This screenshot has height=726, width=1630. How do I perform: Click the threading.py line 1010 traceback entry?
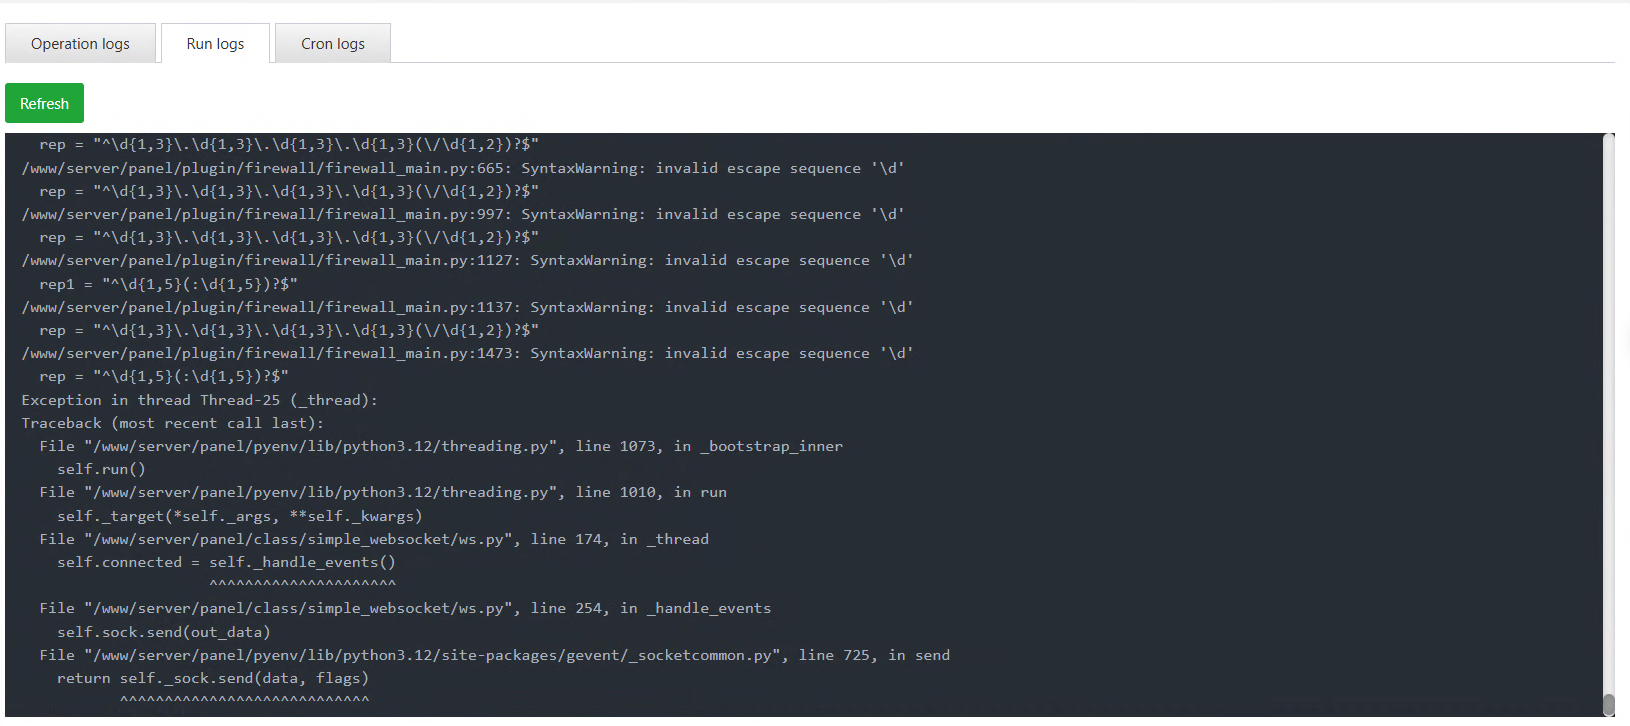coord(383,492)
